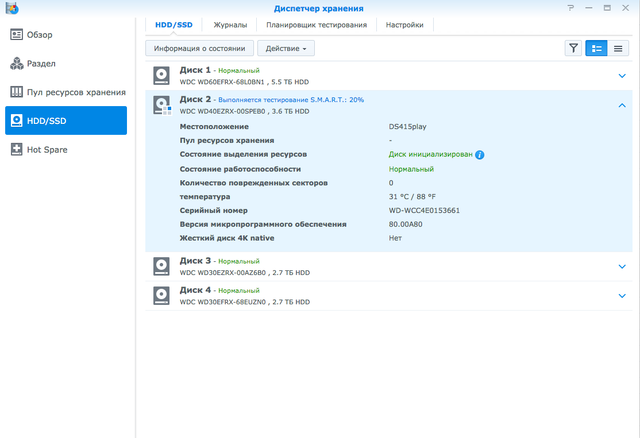The image size is (640, 438).
Task: Click Информация о состоянии button
Action: pyautogui.click(x=200, y=48)
